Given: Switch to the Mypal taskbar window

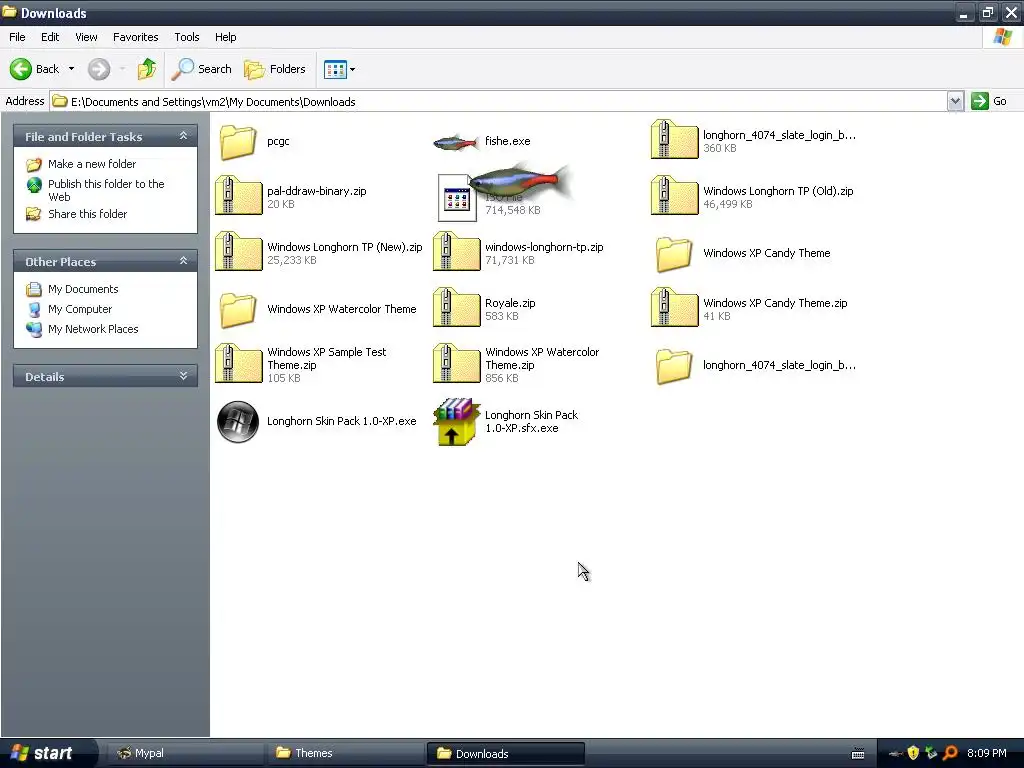Looking at the screenshot, I should click(185, 753).
